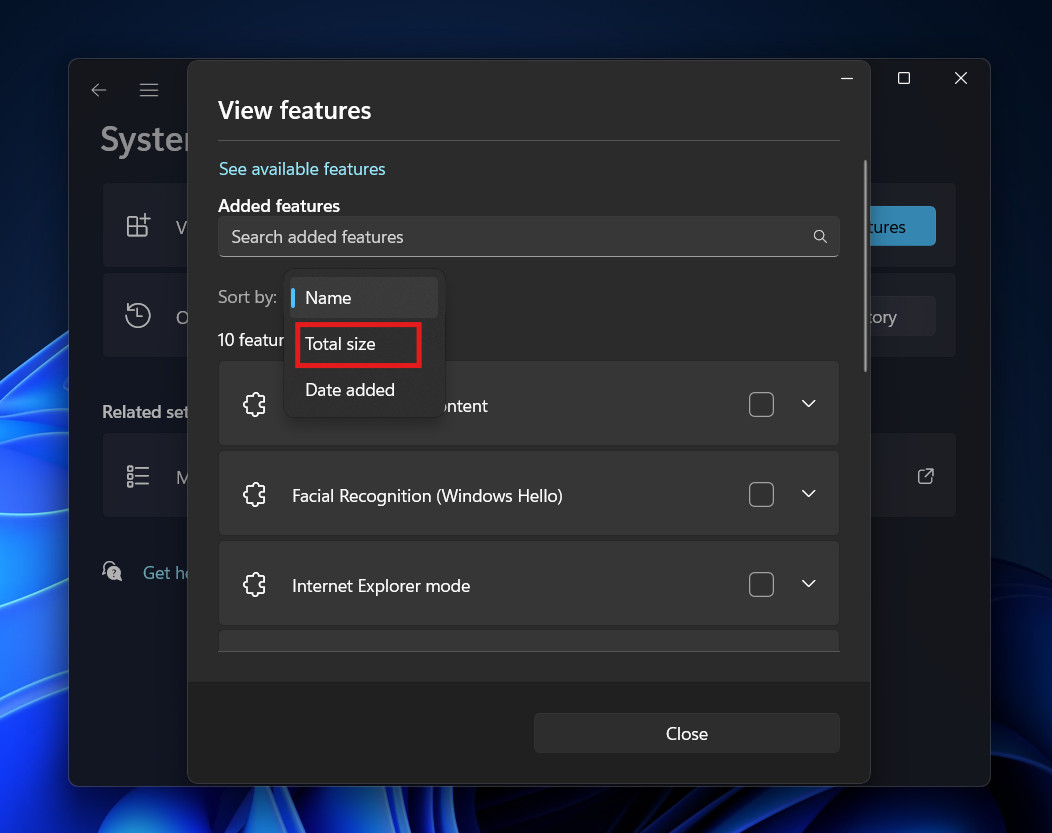
Task: Click the puzzle icon beside Internet Explorer mode
Action: click(x=254, y=584)
